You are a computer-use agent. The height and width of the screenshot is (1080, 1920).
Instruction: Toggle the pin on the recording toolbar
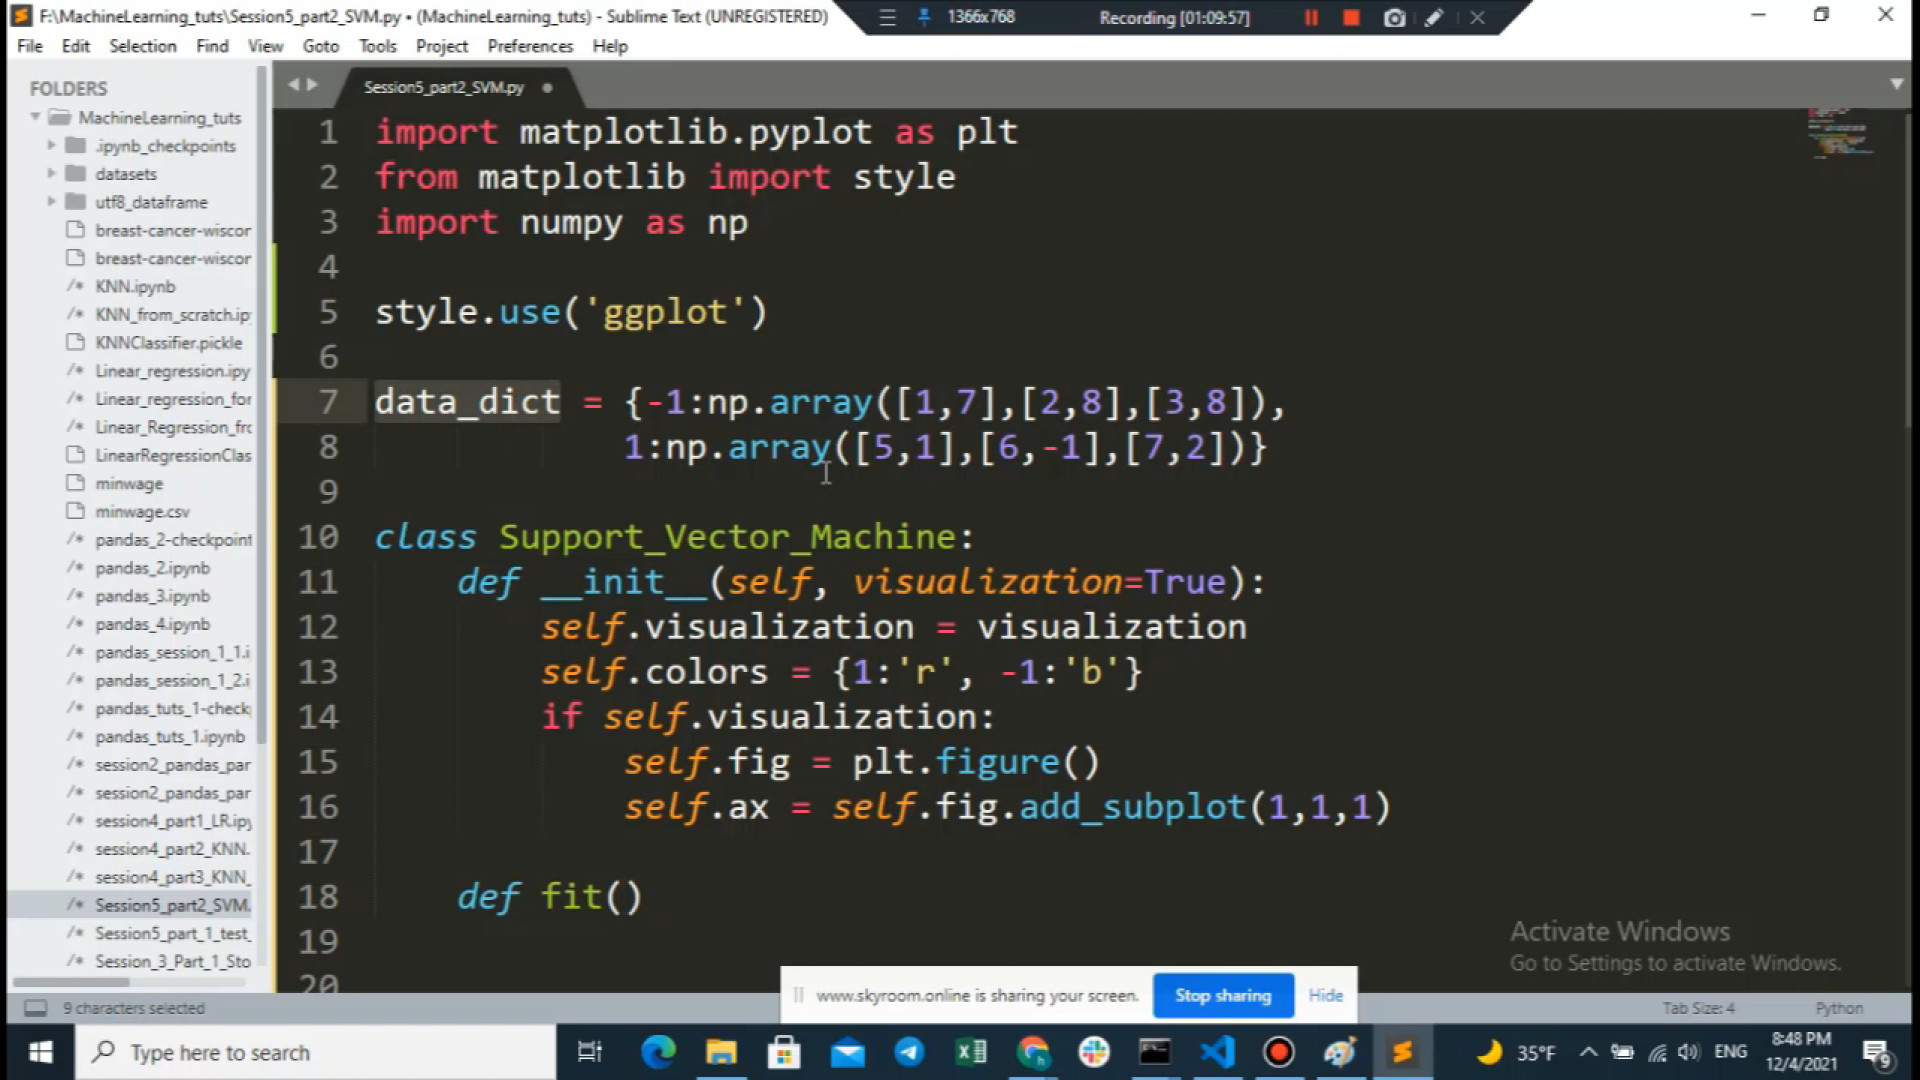[921, 17]
